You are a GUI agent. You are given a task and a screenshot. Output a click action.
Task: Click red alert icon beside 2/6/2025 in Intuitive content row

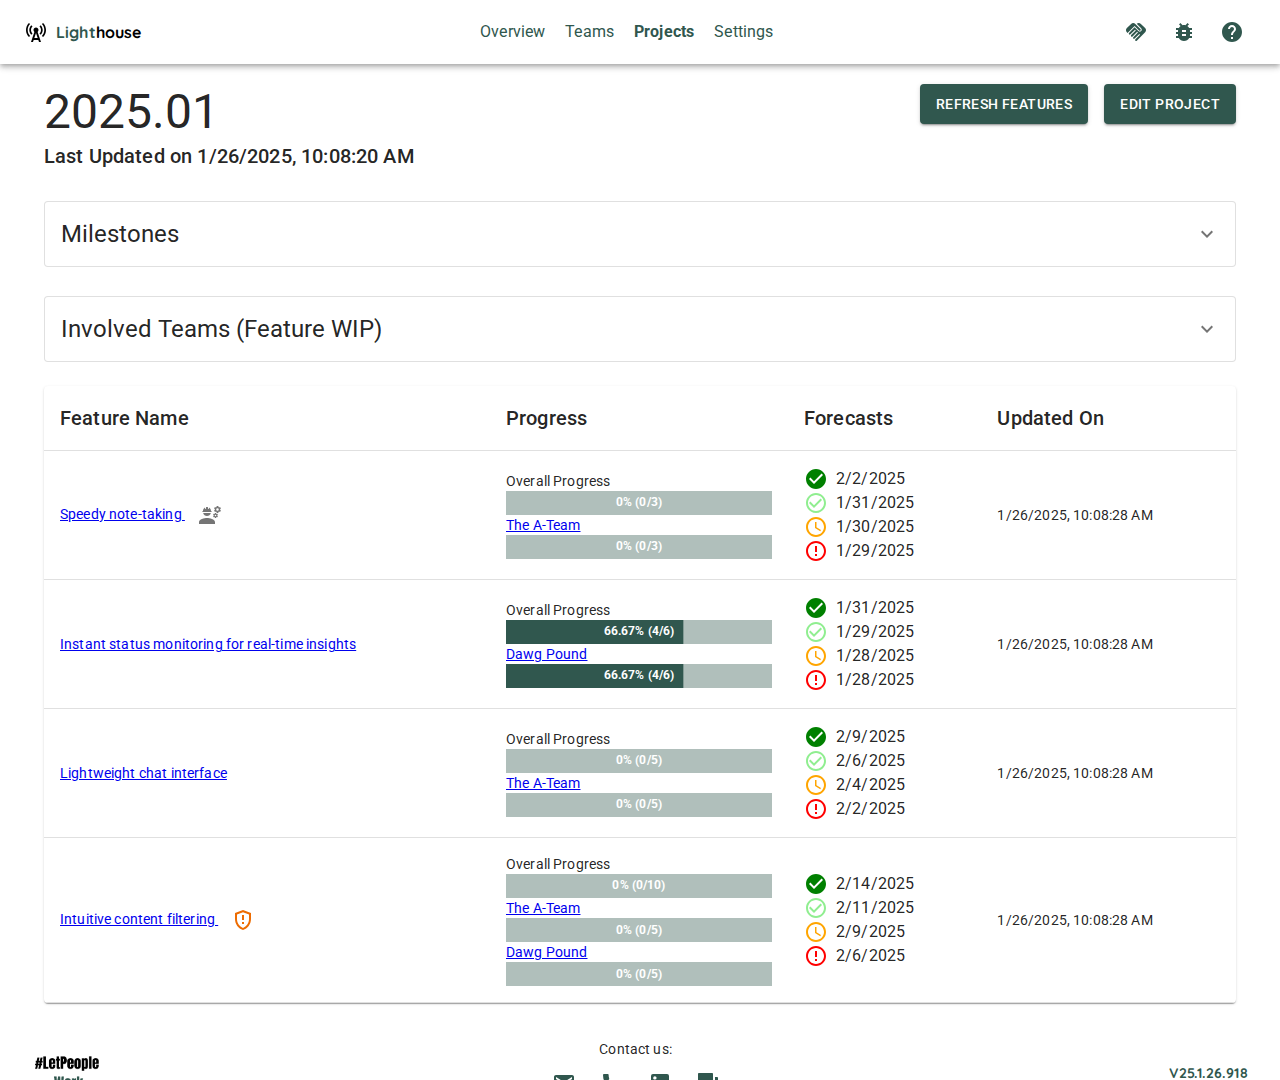[x=816, y=956]
